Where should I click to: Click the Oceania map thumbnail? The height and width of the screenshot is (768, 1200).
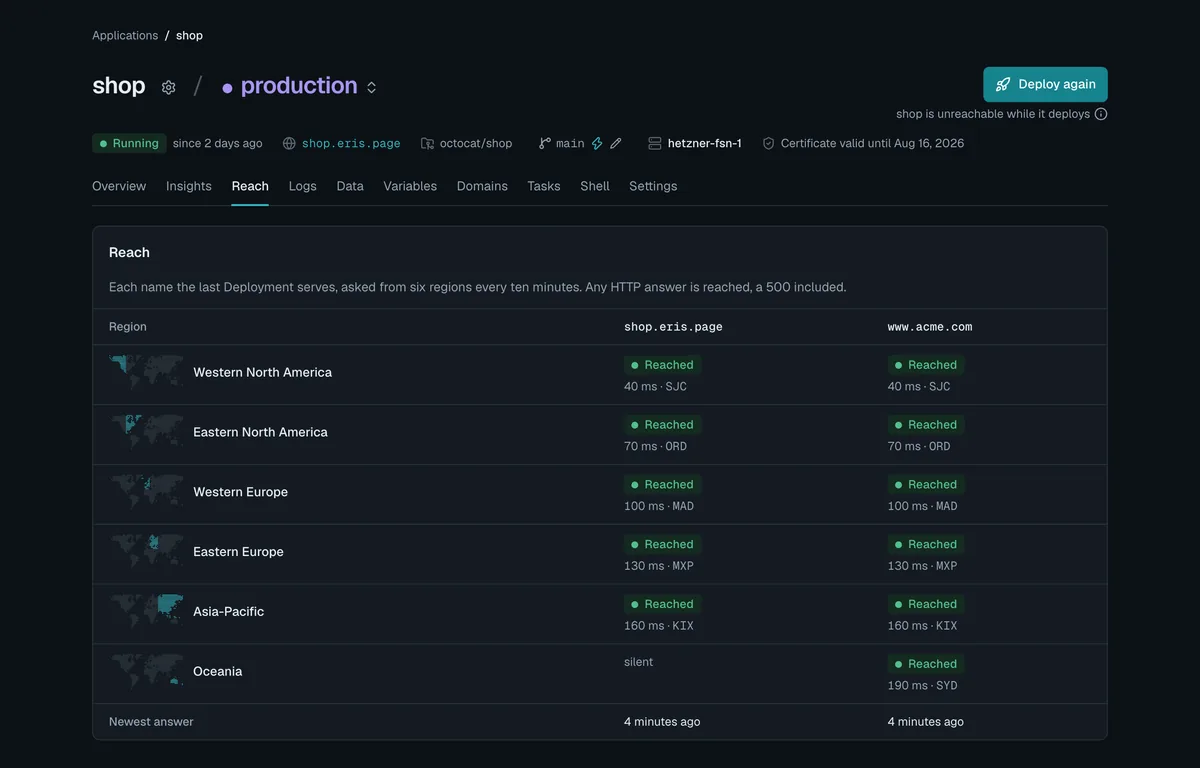click(146, 672)
